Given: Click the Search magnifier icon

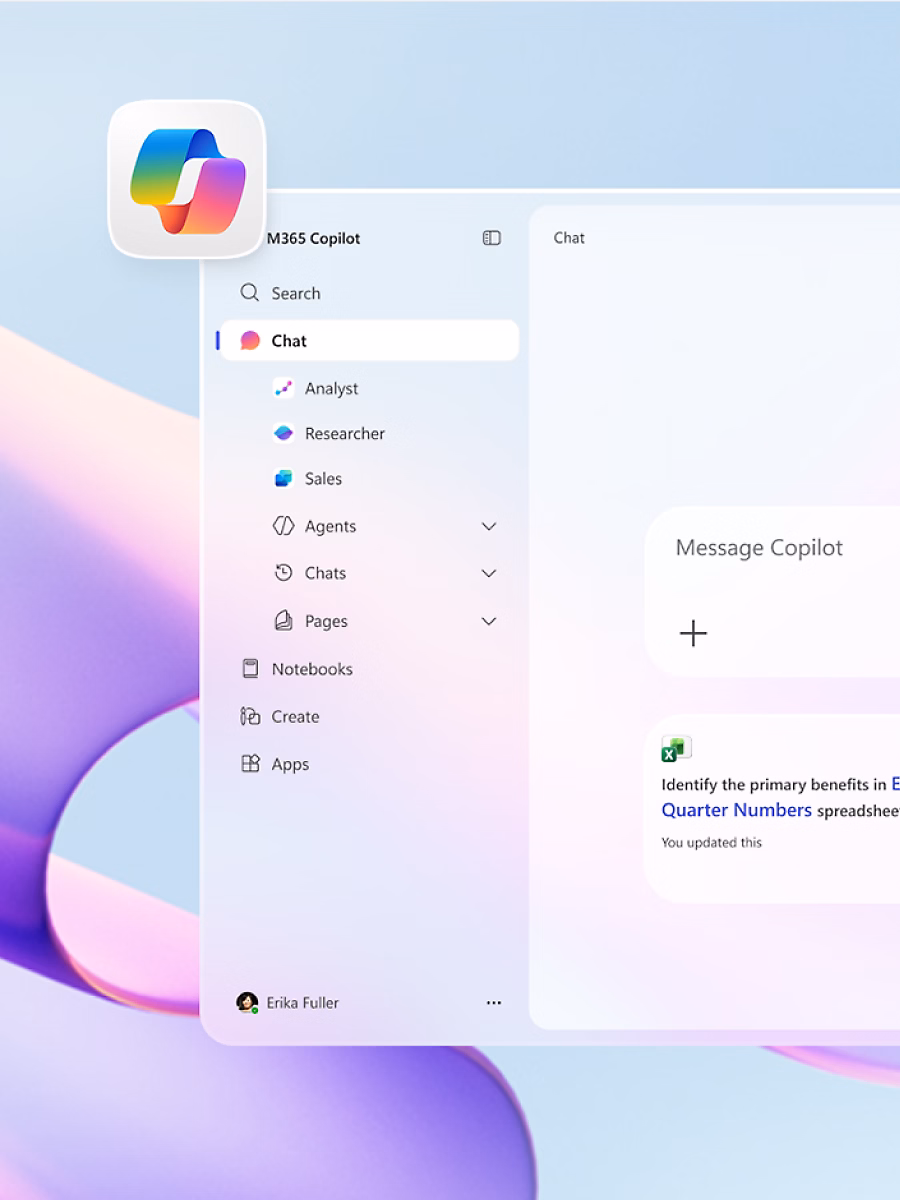Looking at the screenshot, I should [249, 293].
